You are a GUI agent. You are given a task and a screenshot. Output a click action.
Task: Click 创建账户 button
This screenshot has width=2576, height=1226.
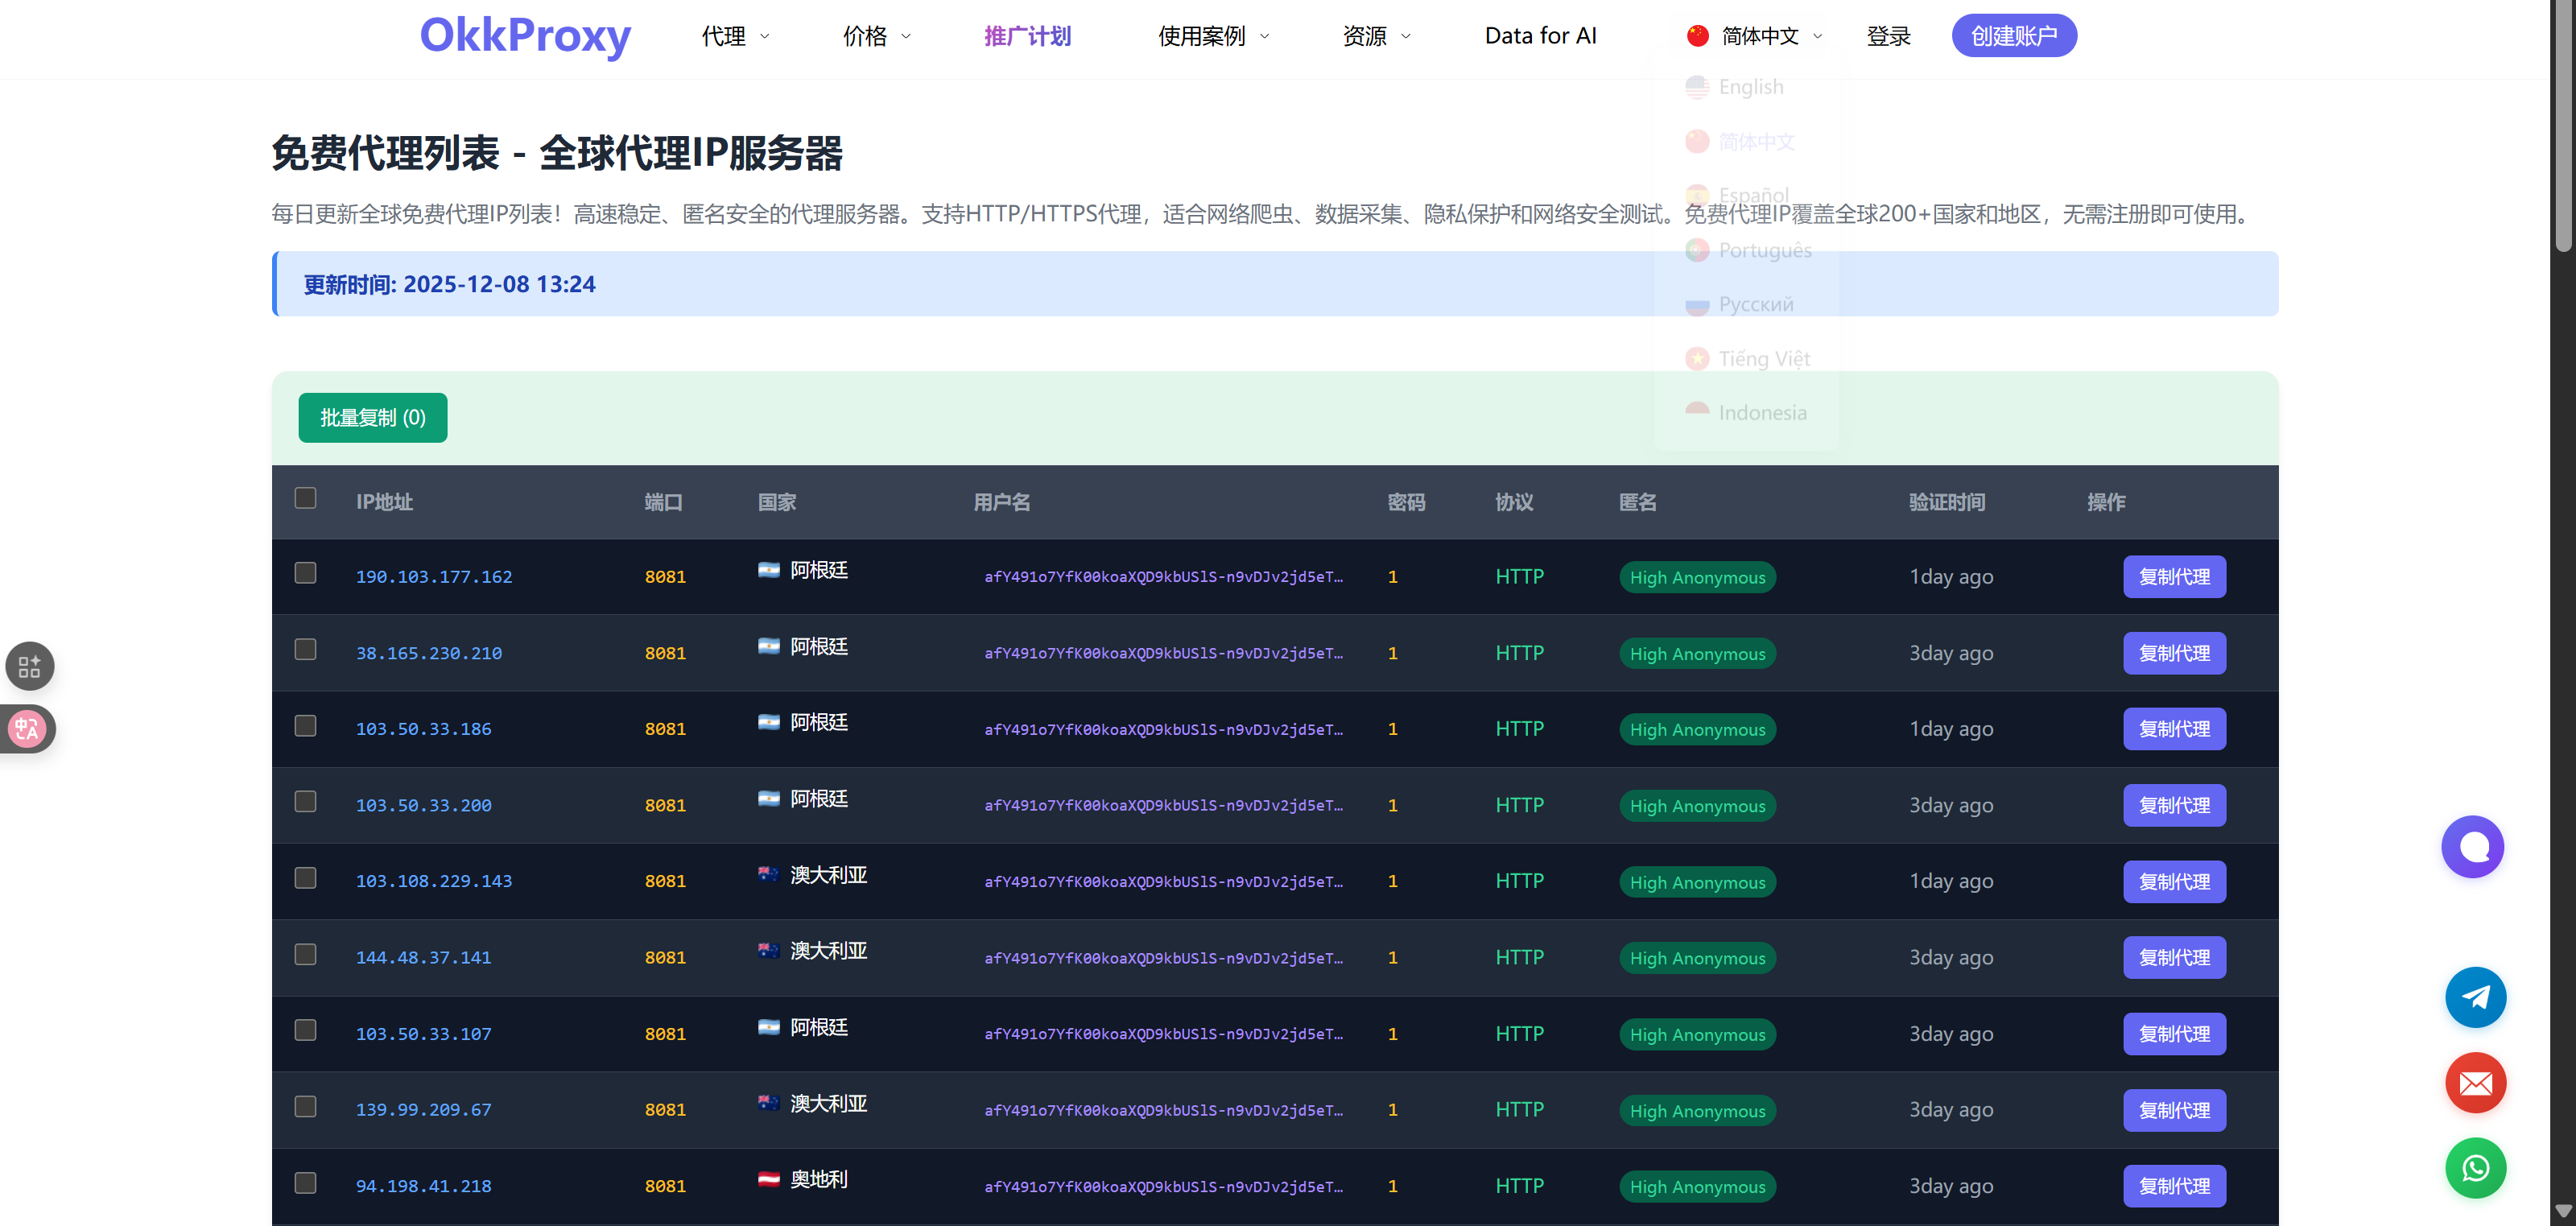point(2013,36)
